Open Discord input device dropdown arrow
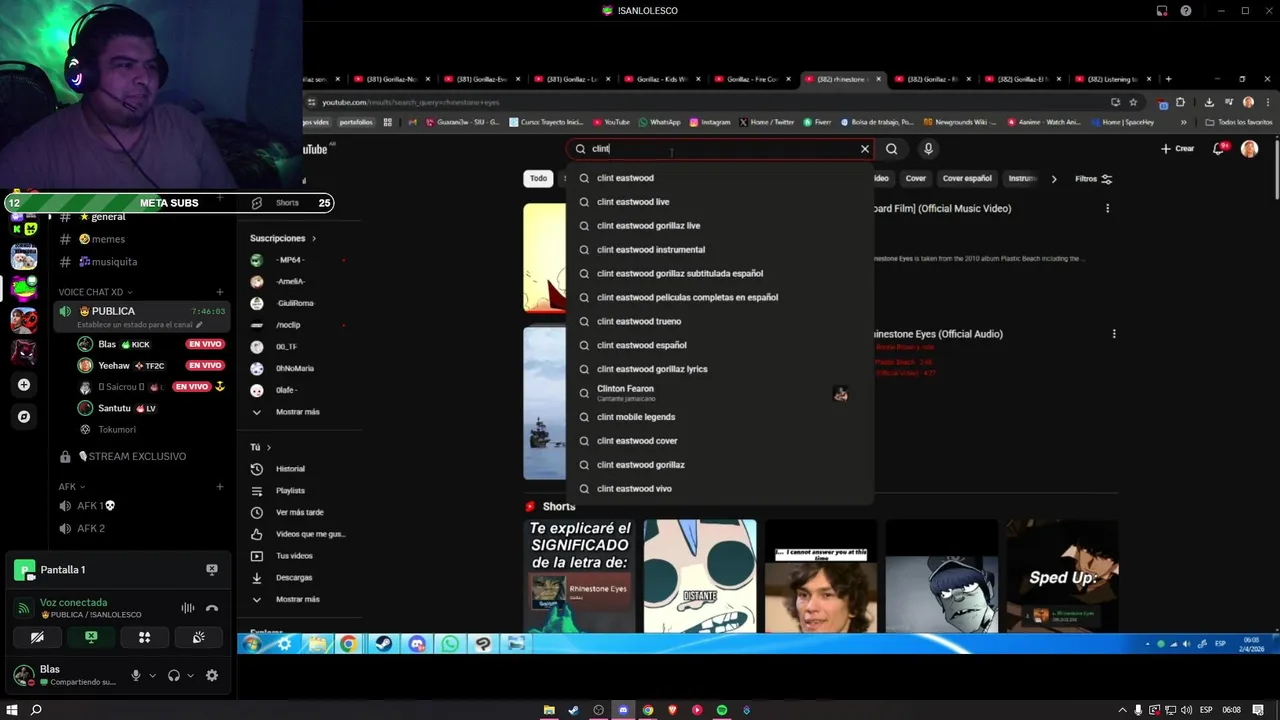The height and width of the screenshot is (720, 1280). (x=152, y=676)
